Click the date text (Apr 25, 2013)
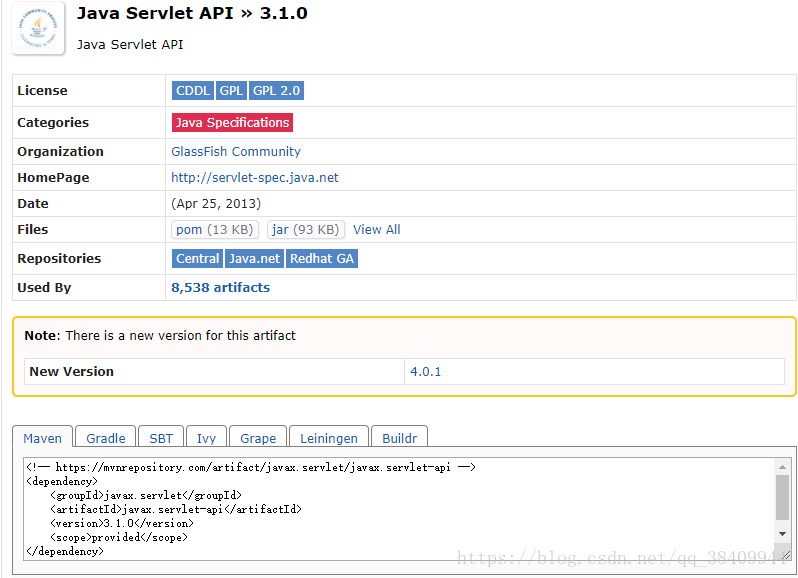Screen dimensions: 798x578 click(216, 204)
